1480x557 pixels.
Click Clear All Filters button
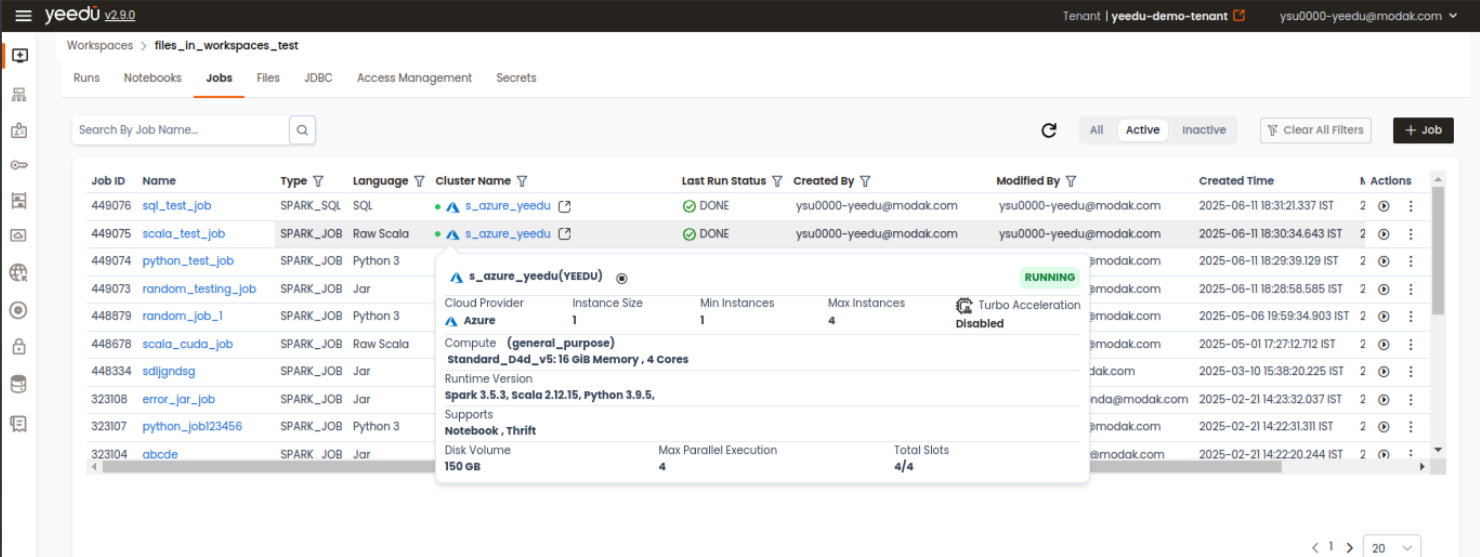click(x=1314, y=130)
